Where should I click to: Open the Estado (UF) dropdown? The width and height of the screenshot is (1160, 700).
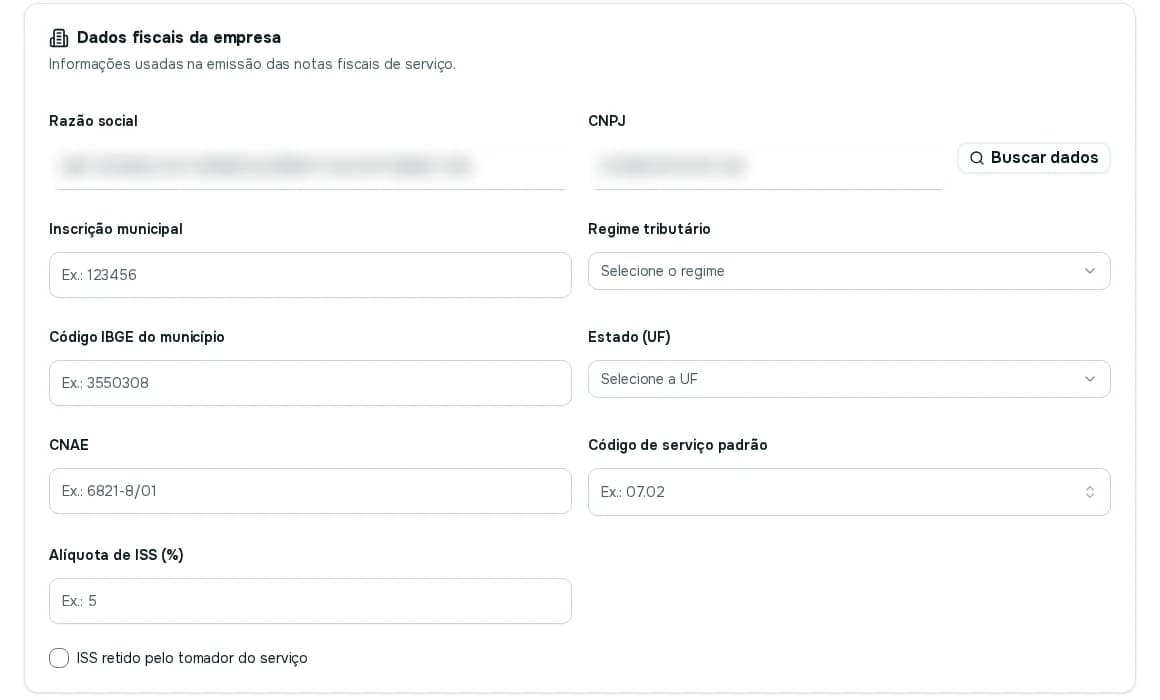point(849,379)
